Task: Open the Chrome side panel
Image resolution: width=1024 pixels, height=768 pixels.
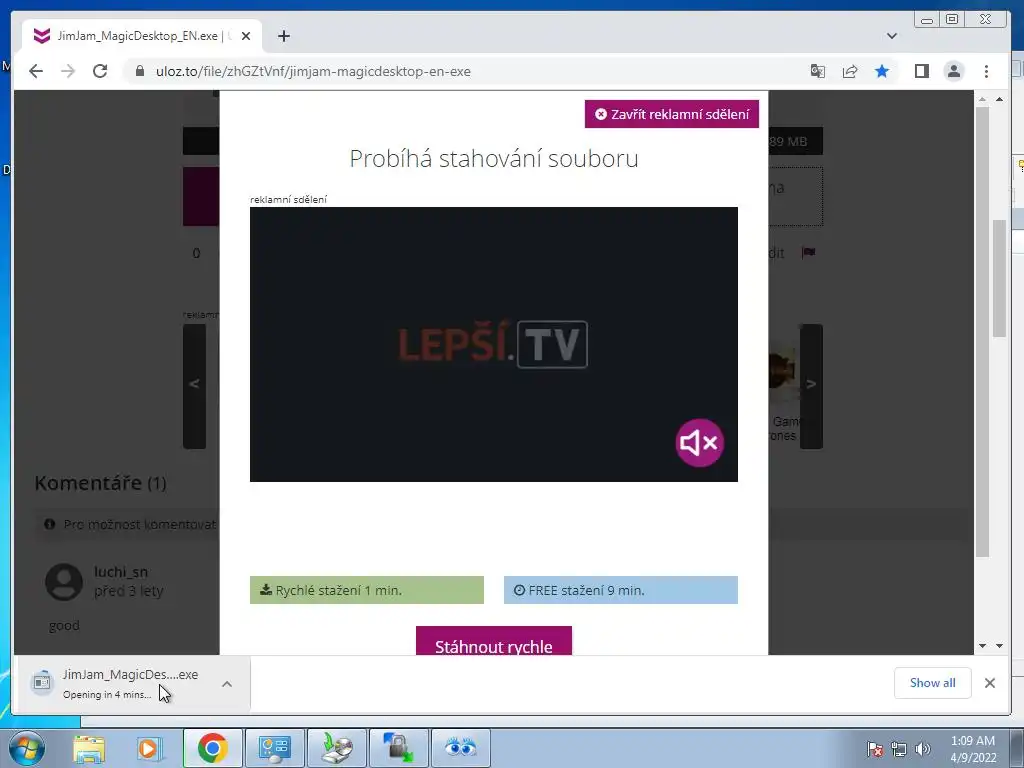Action: (x=921, y=71)
